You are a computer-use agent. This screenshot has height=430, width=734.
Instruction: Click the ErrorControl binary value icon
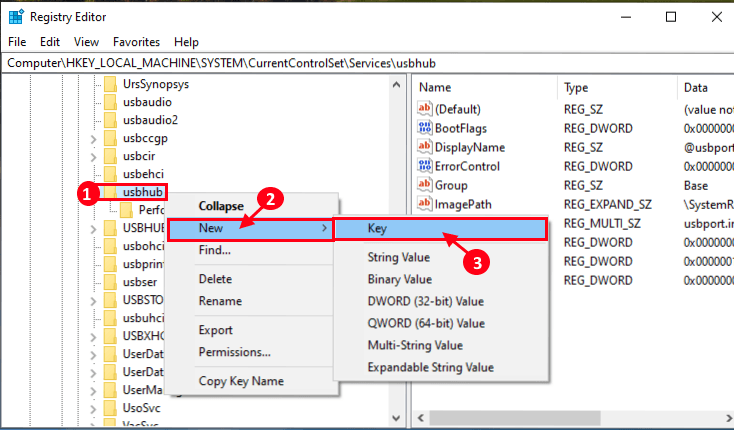click(425, 166)
